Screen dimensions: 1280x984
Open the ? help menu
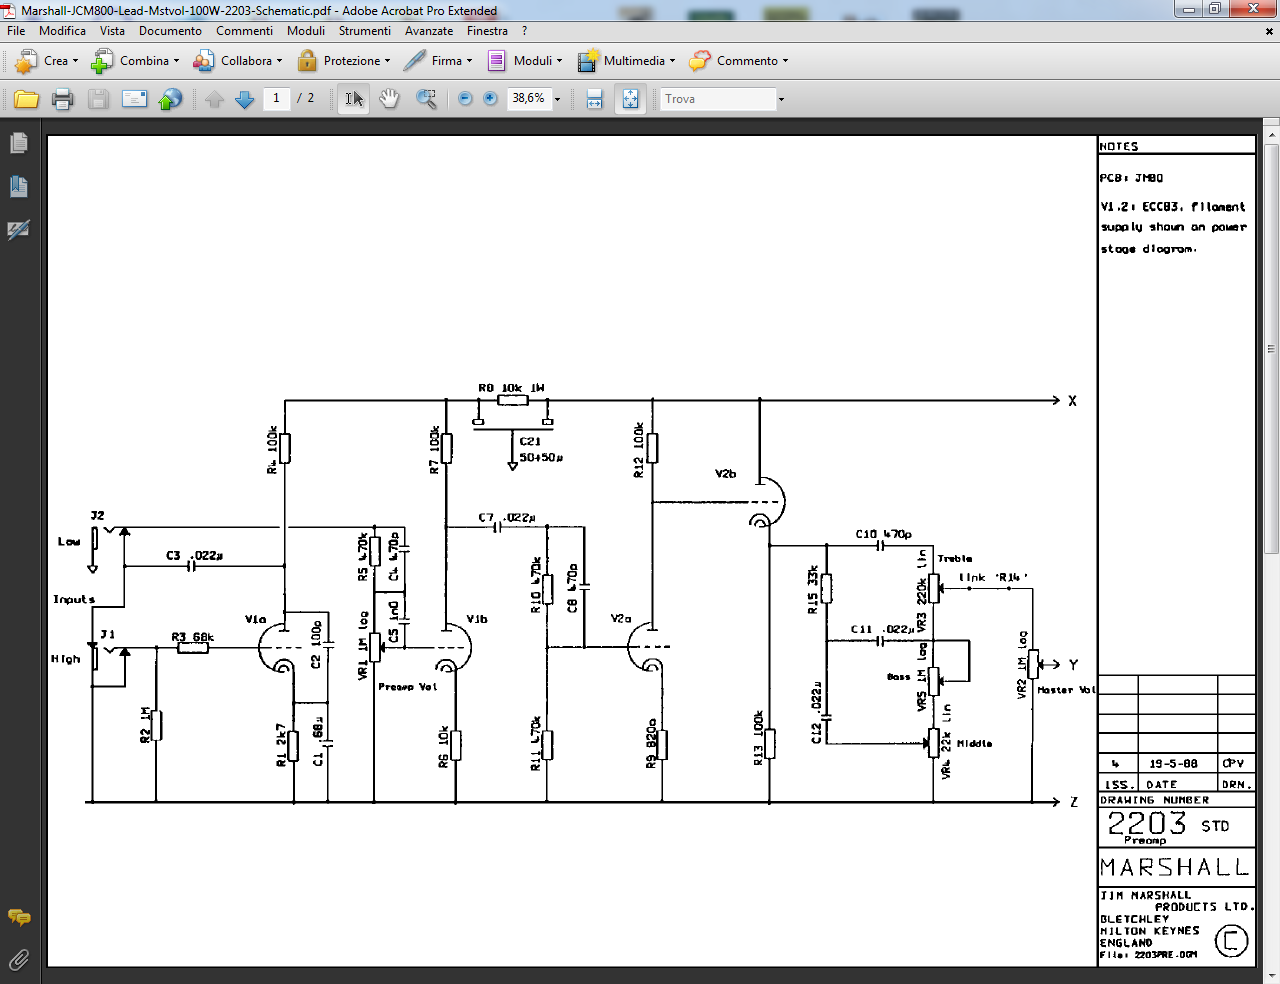point(524,31)
